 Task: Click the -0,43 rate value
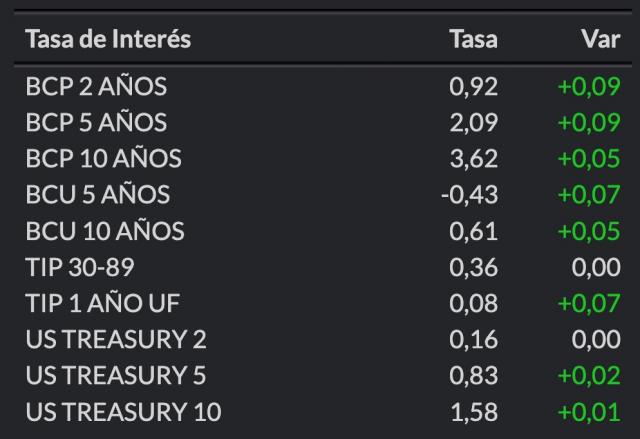pos(470,194)
